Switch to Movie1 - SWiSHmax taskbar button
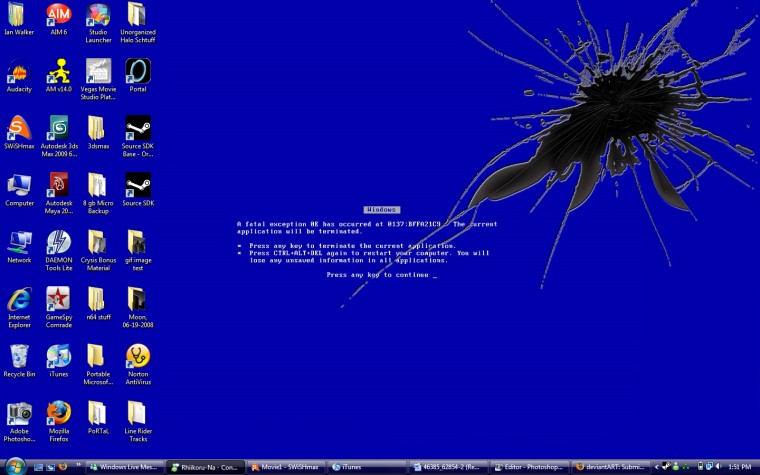The height and width of the screenshot is (475, 760). [286, 467]
